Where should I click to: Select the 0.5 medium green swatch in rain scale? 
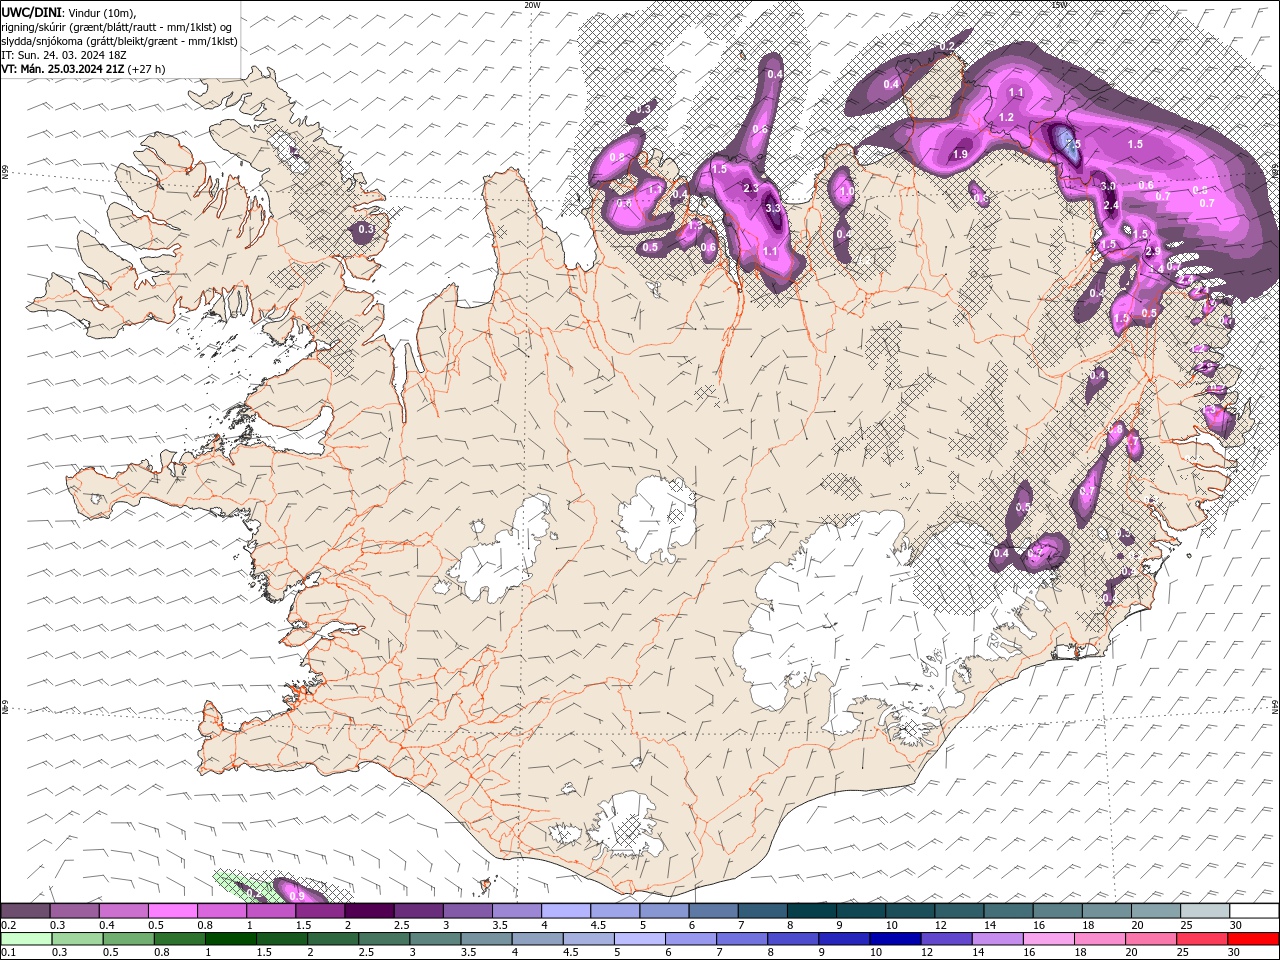(x=129, y=939)
